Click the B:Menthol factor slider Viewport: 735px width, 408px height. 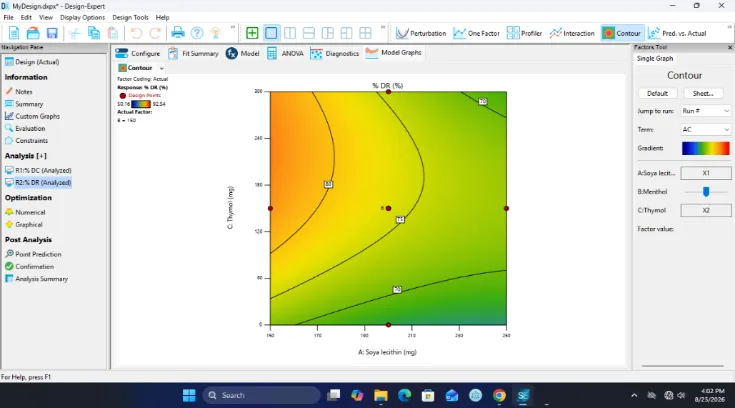706,191
